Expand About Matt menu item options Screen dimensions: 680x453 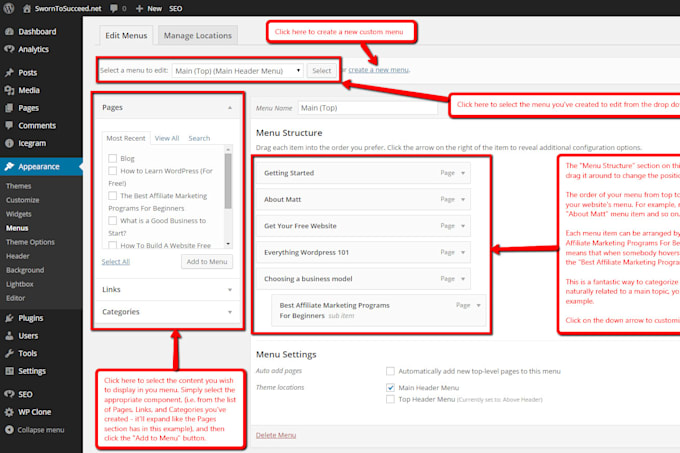pyautogui.click(x=463, y=199)
